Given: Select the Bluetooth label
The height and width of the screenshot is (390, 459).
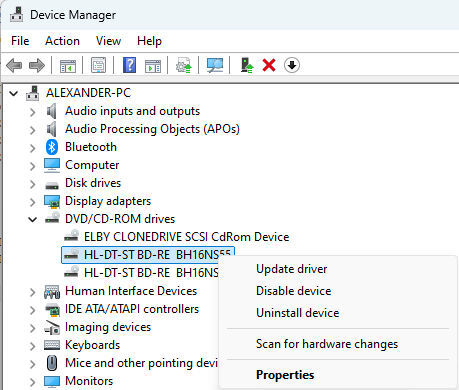Looking at the screenshot, I should pyautogui.click(x=91, y=147).
